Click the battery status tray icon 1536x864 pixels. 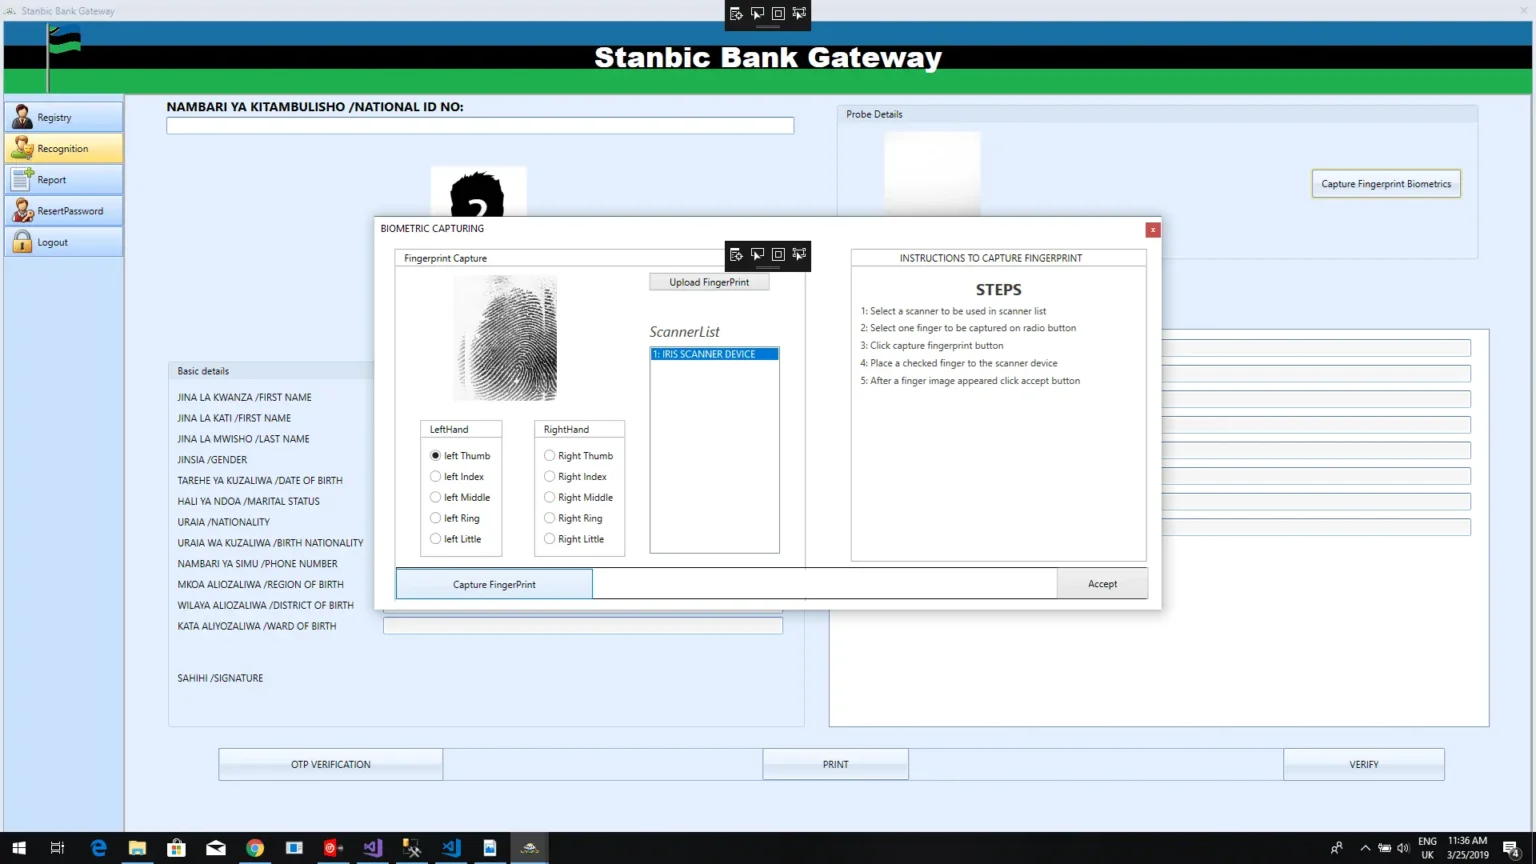tap(1385, 848)
